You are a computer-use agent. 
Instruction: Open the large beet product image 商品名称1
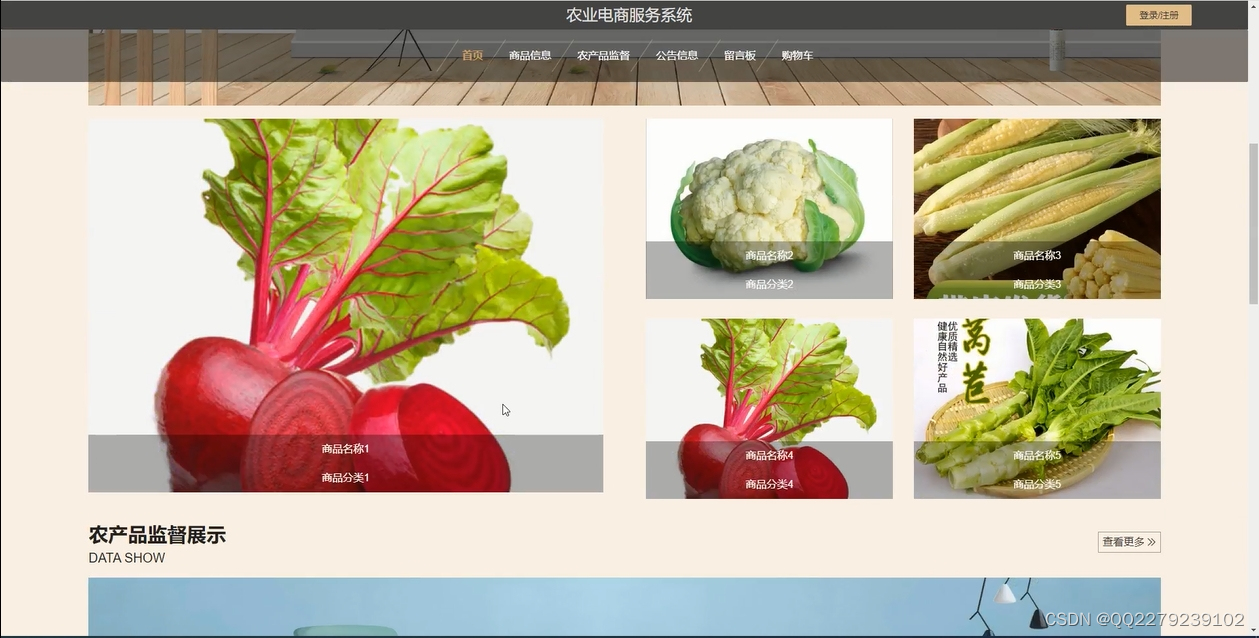tap(345, 305)
